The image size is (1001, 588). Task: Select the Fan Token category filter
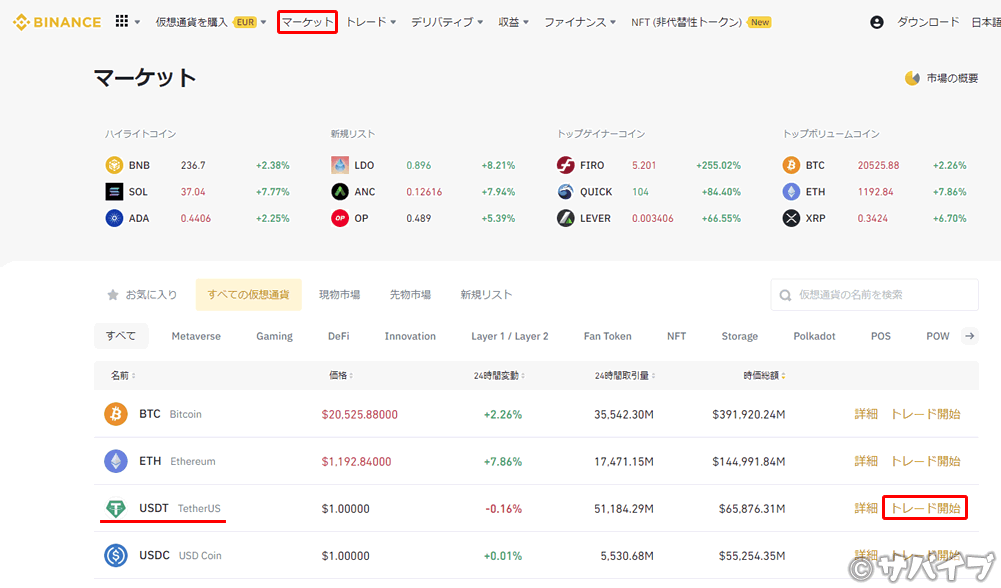click(607, 336)
